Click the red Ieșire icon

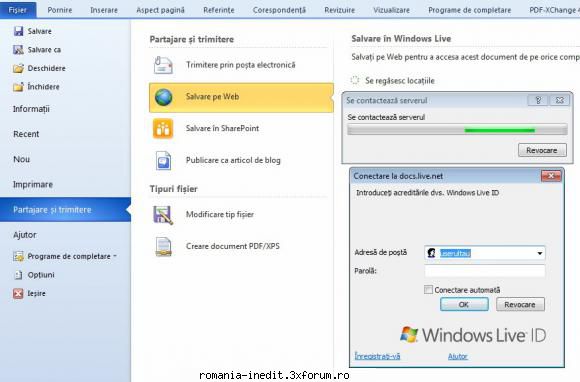click(18, 293)
